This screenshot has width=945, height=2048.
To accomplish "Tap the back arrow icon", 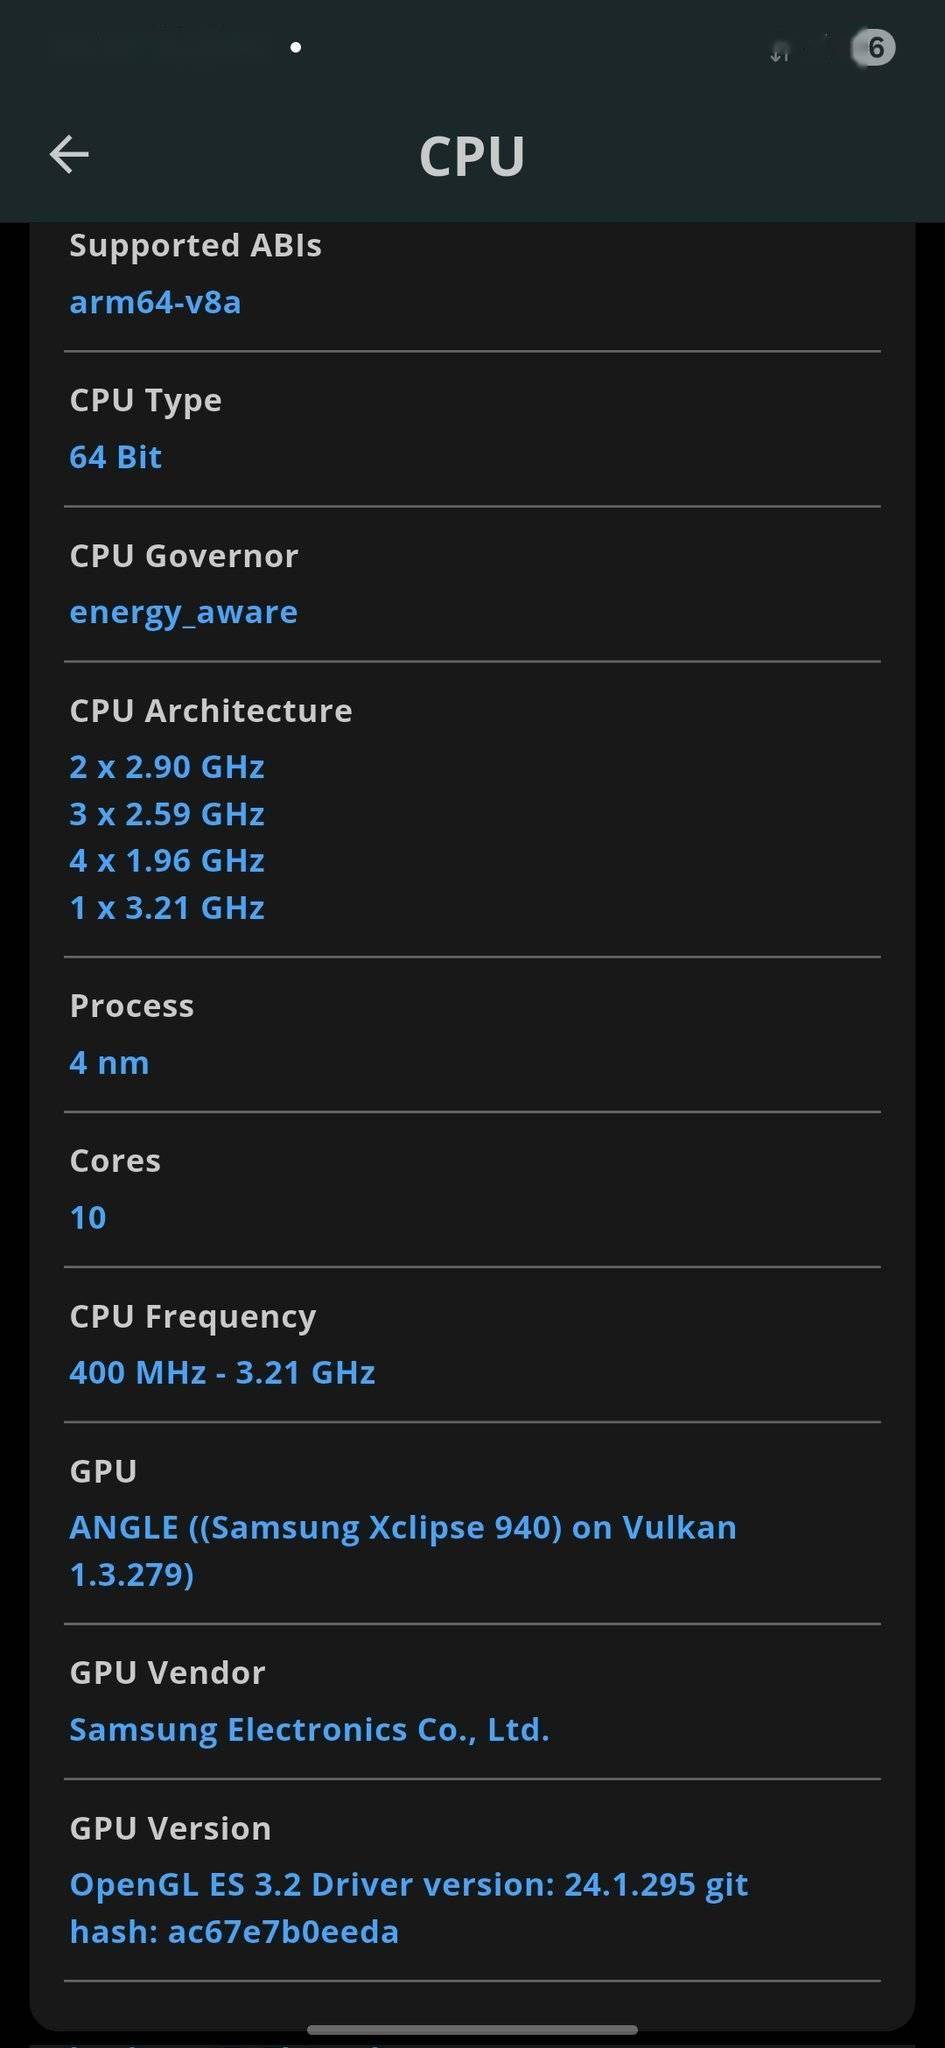I will click(69, 154).
